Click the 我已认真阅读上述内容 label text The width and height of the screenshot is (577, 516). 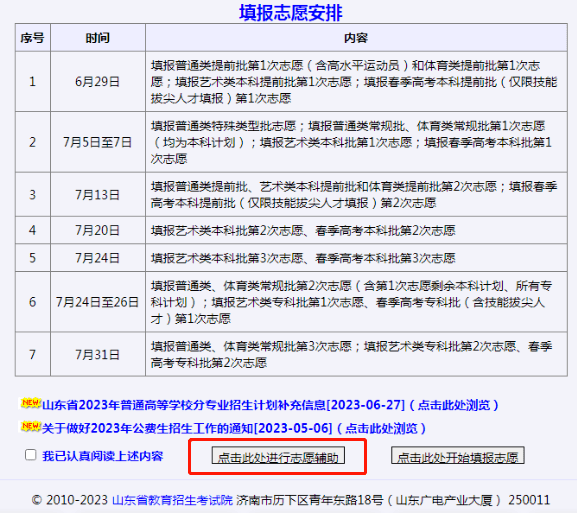pyautogui.click(x=103, y=456)
